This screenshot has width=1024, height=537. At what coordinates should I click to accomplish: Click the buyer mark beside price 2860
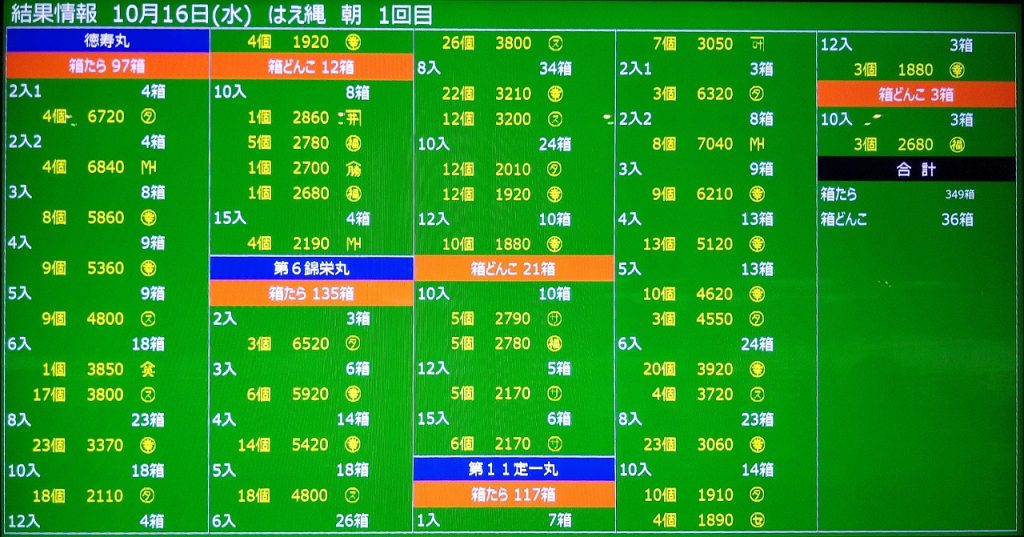click(x=352, y=117)
